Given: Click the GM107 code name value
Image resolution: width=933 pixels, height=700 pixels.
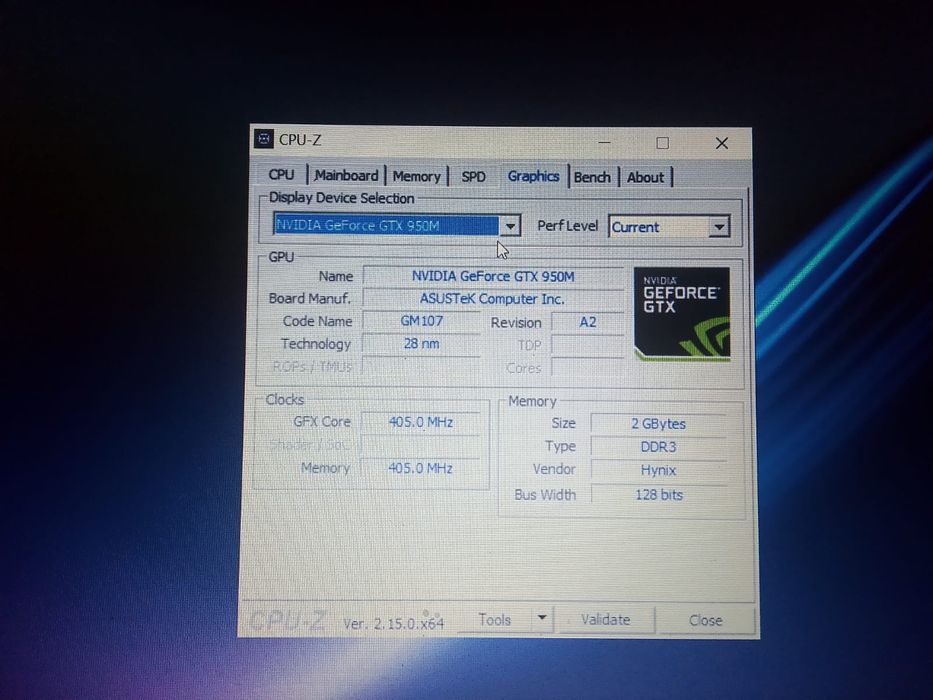Looking at the screenshot, I should [x=421, y=321].
